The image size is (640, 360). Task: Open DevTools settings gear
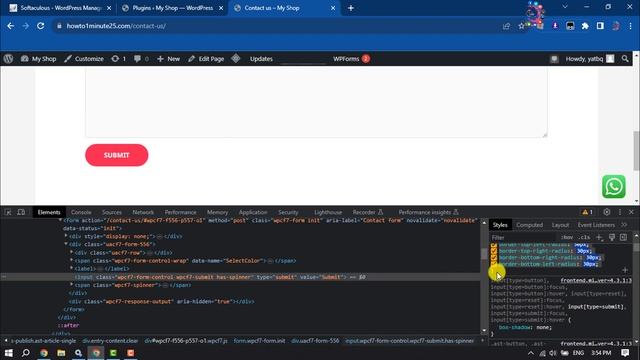(x=607, y=212)
